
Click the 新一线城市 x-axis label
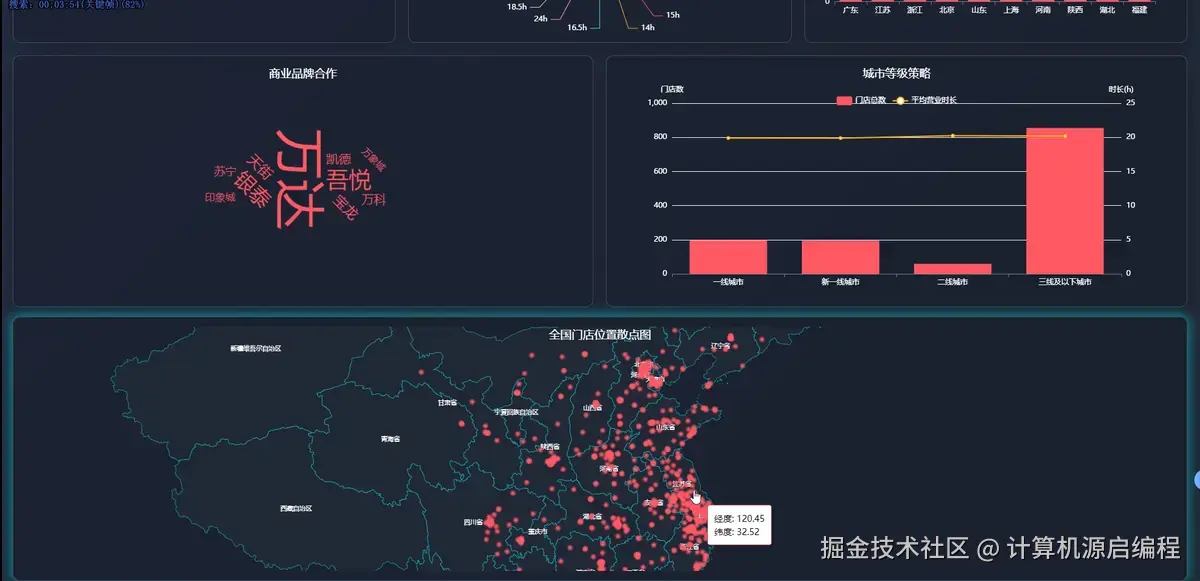pos(840,283)
